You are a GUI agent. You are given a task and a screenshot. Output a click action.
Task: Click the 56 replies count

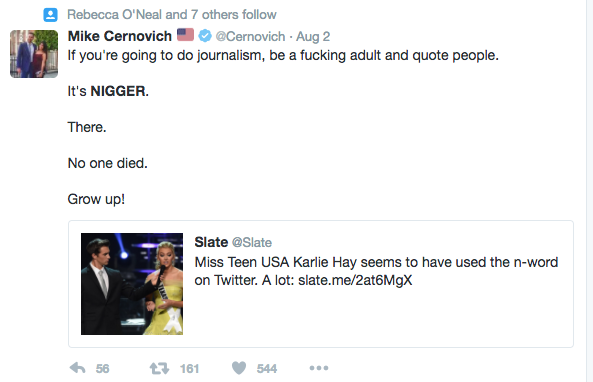[102, 368]
